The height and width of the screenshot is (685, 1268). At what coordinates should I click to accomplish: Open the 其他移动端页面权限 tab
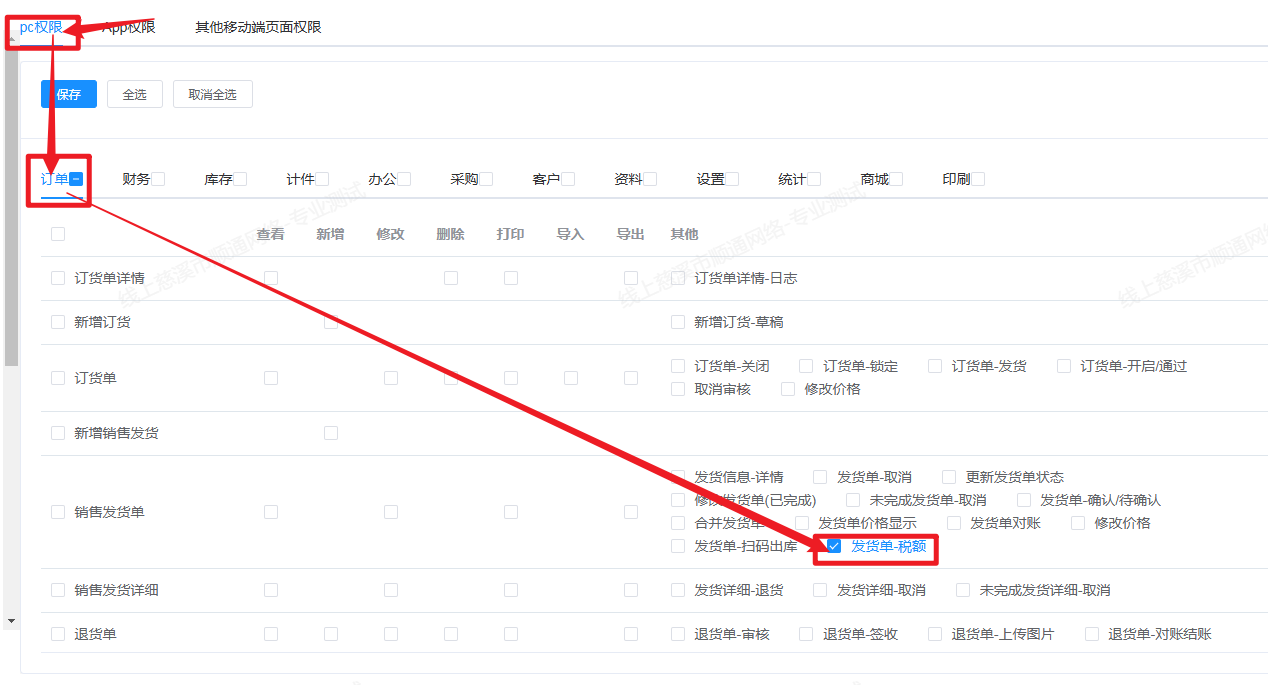coord(258,27)
